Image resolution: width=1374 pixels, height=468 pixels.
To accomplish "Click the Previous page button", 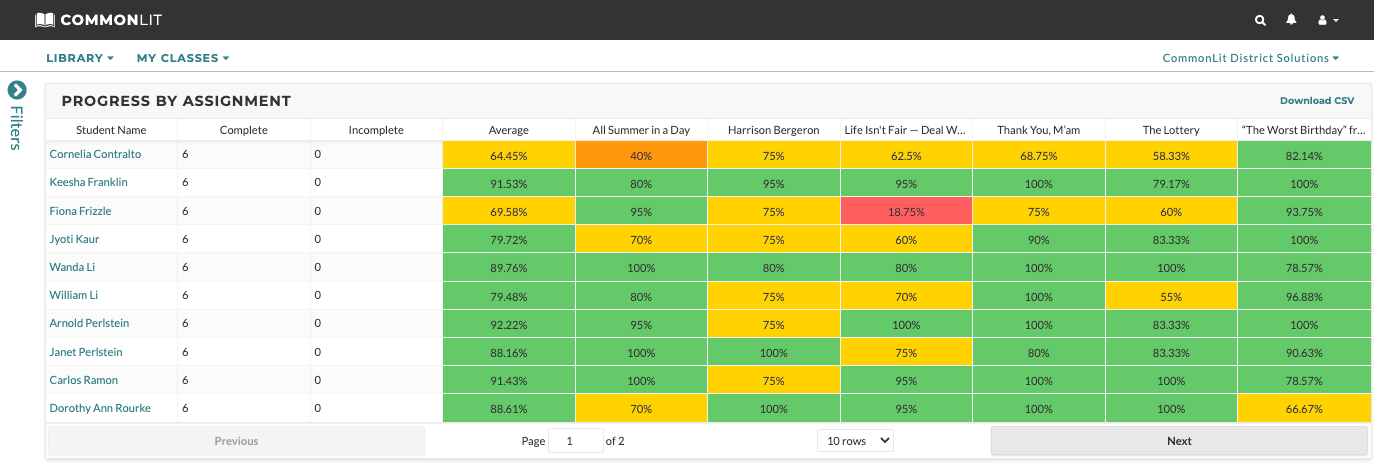I will pyautogui.click(x=236, y=441).
